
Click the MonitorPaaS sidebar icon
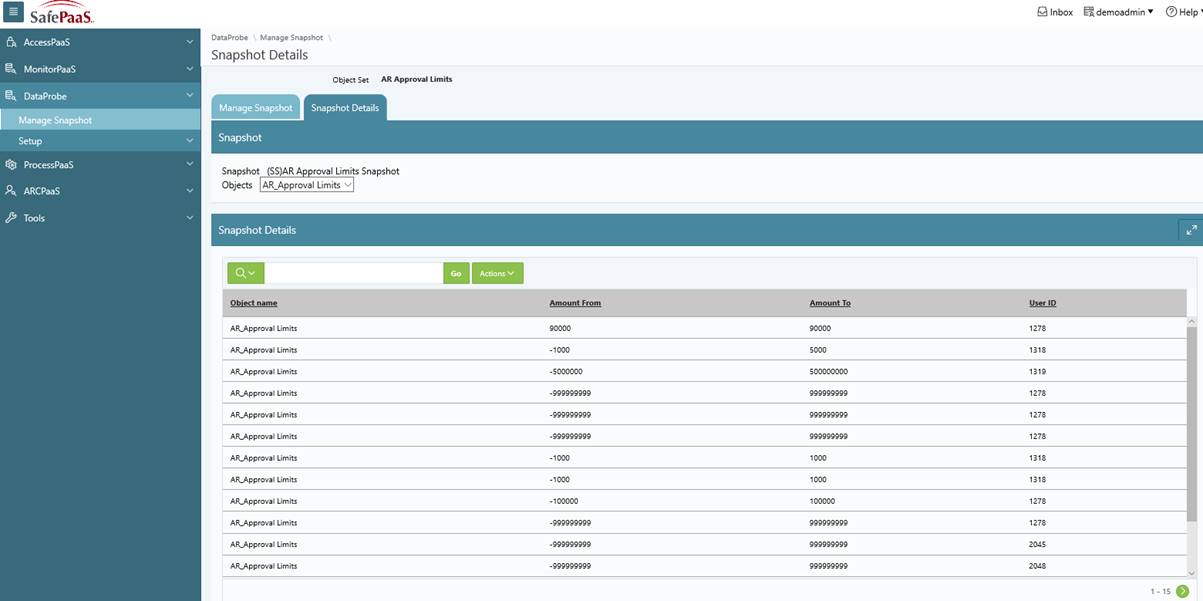[11, 69]
